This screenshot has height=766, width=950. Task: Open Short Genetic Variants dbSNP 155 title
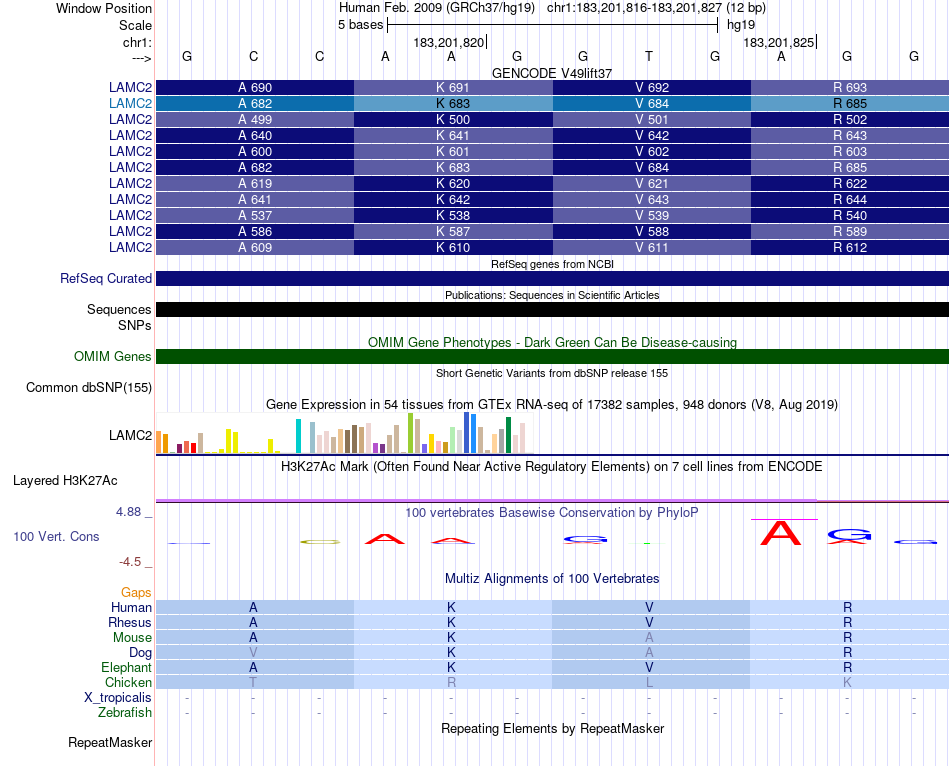[x=552, y=373]
